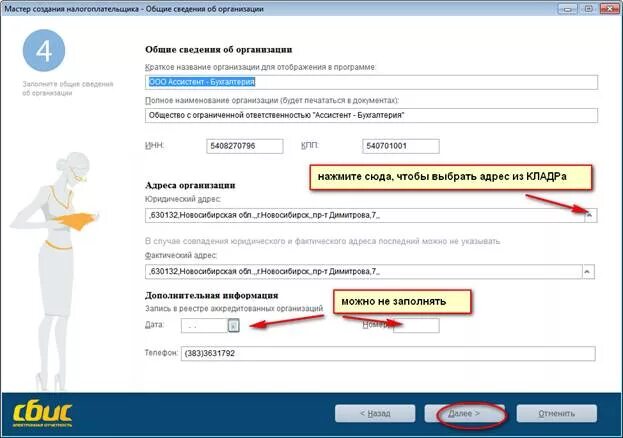Screen dimensions: 623x438
Task: Open KLADR selector for Юридический адрес
Action: (x=590, y=215)
